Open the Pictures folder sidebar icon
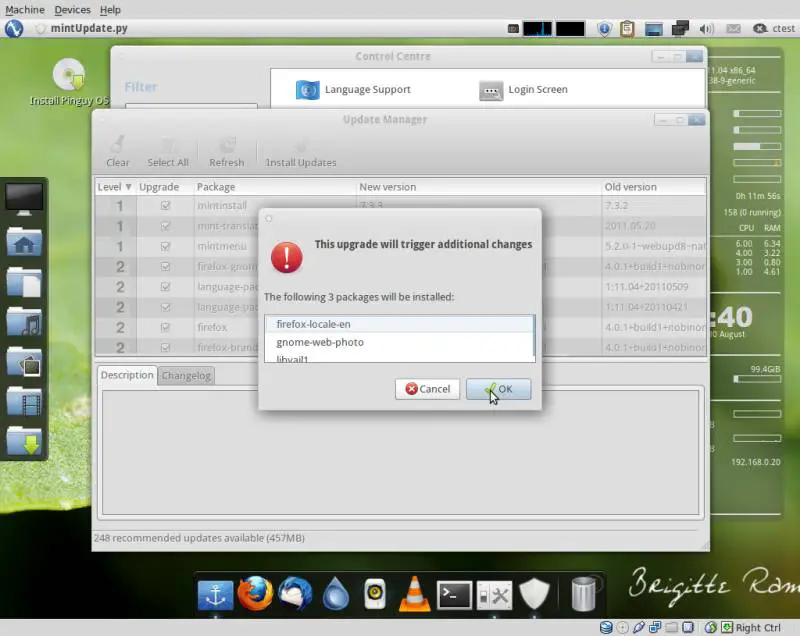This screenshot has width=800, height=636. click(x=24, y=361)
